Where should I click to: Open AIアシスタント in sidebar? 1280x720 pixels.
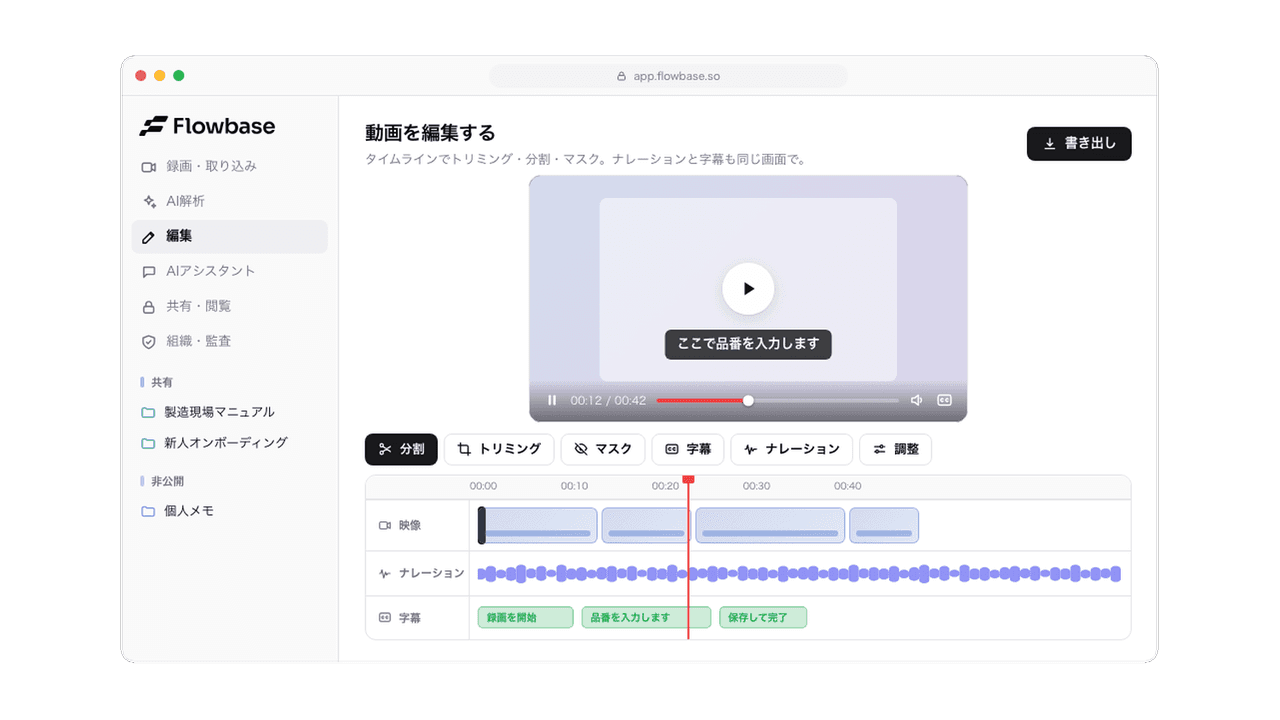pyautogui.click(x=229, y=271)
